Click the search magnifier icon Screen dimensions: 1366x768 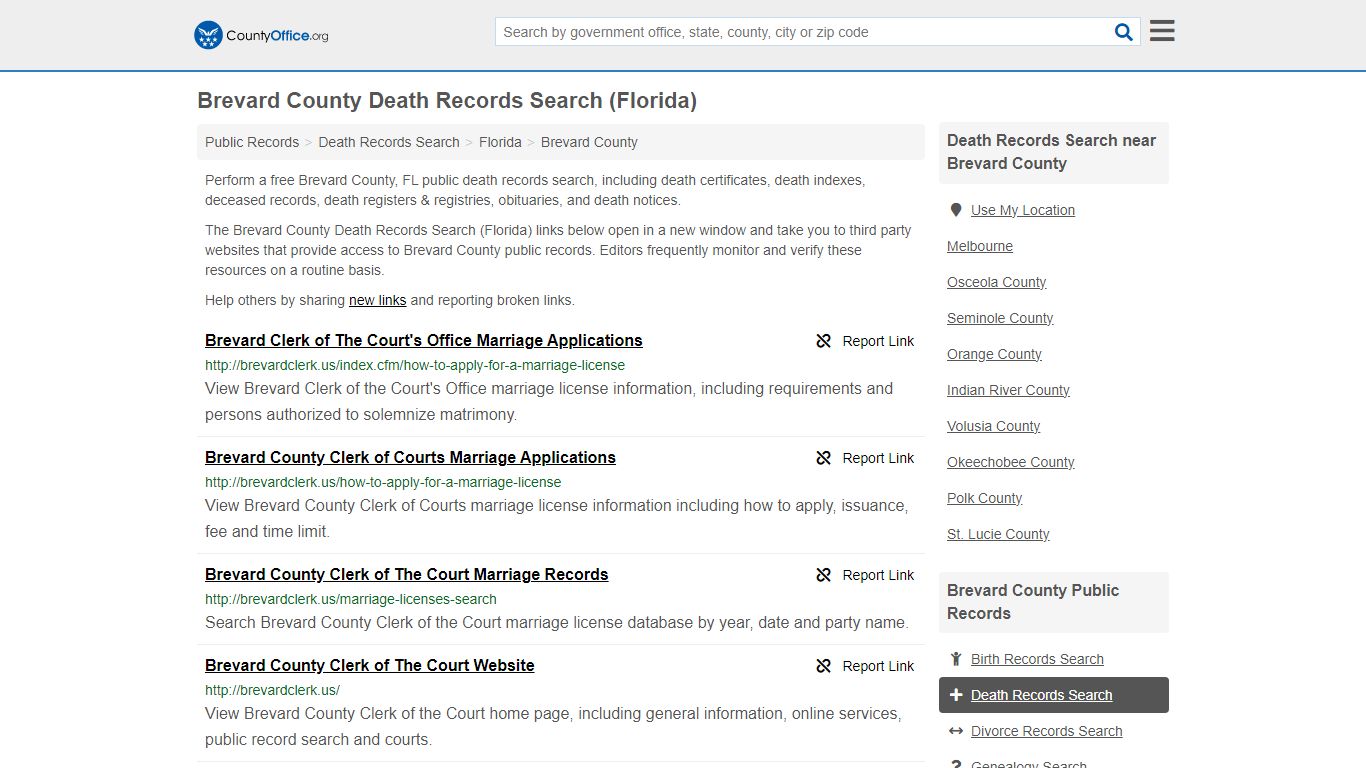[x=1124, y=32]
